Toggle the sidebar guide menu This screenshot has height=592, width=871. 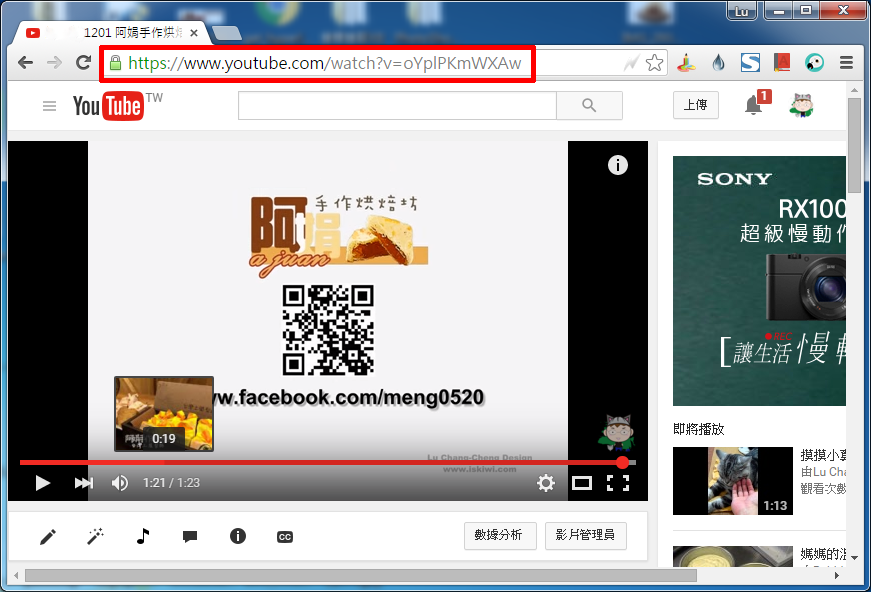tap(49, 105)
